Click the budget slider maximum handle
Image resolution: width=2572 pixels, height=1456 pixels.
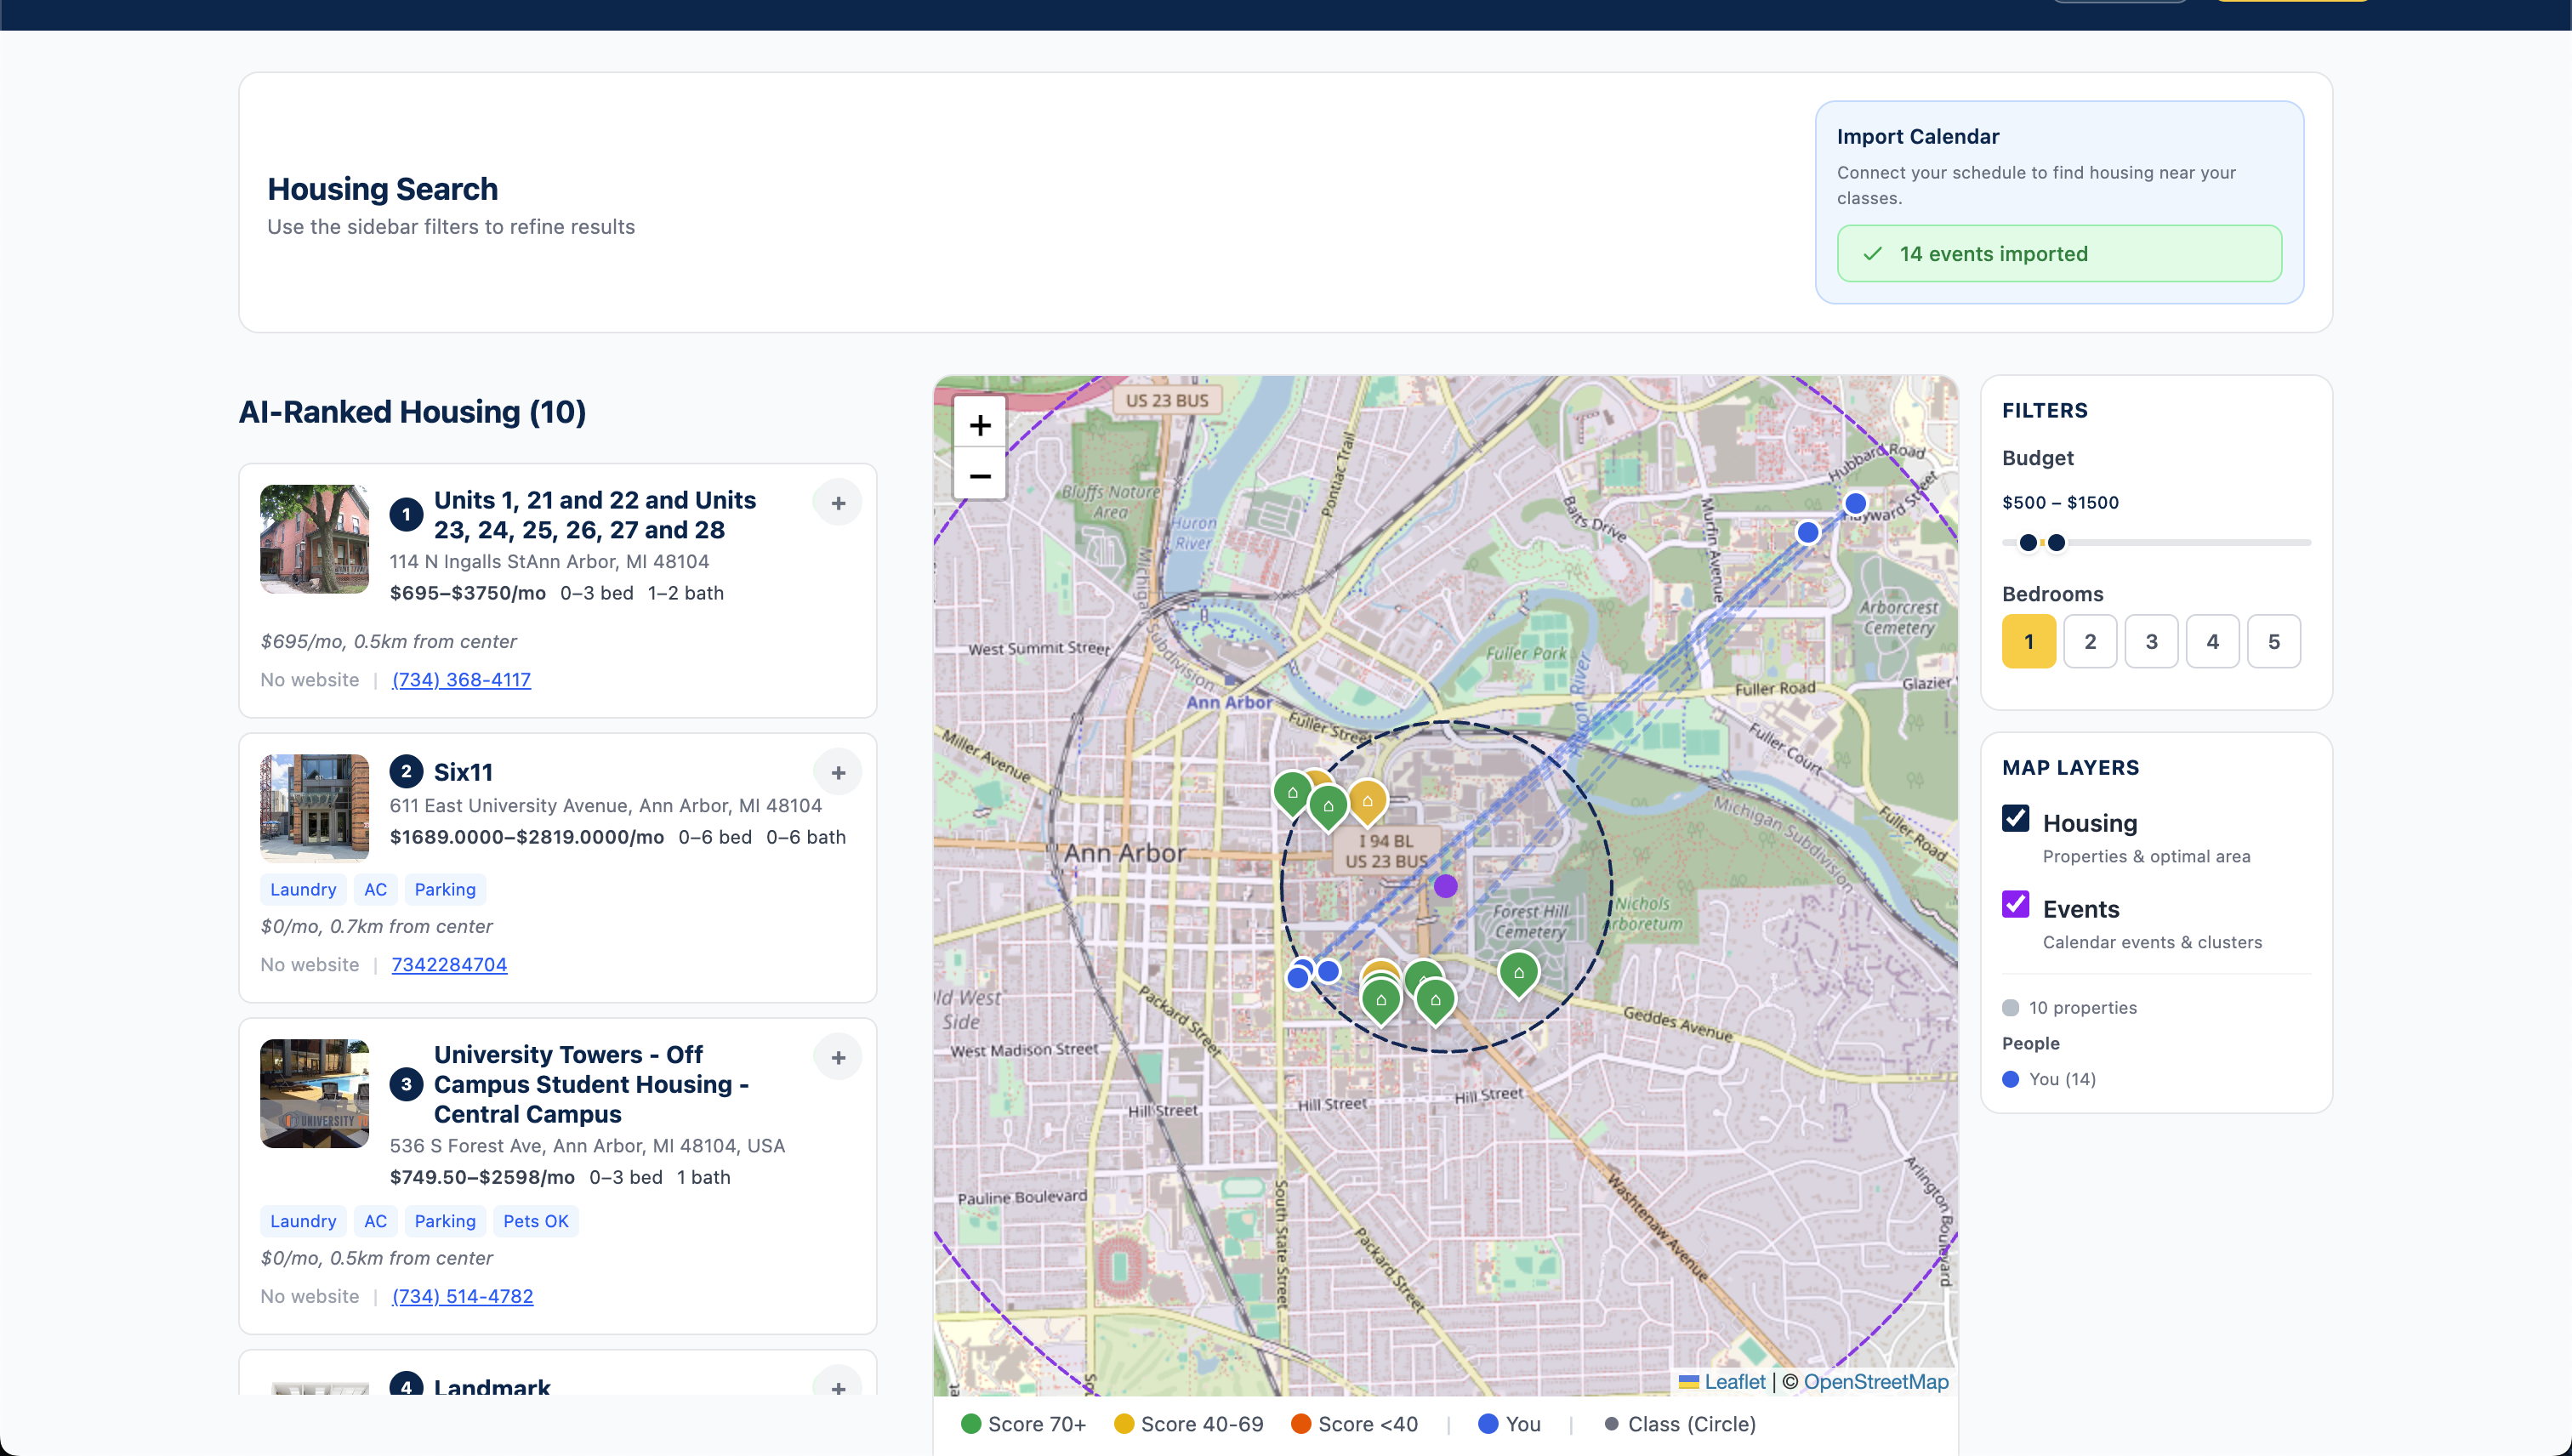pos(2056,543)
